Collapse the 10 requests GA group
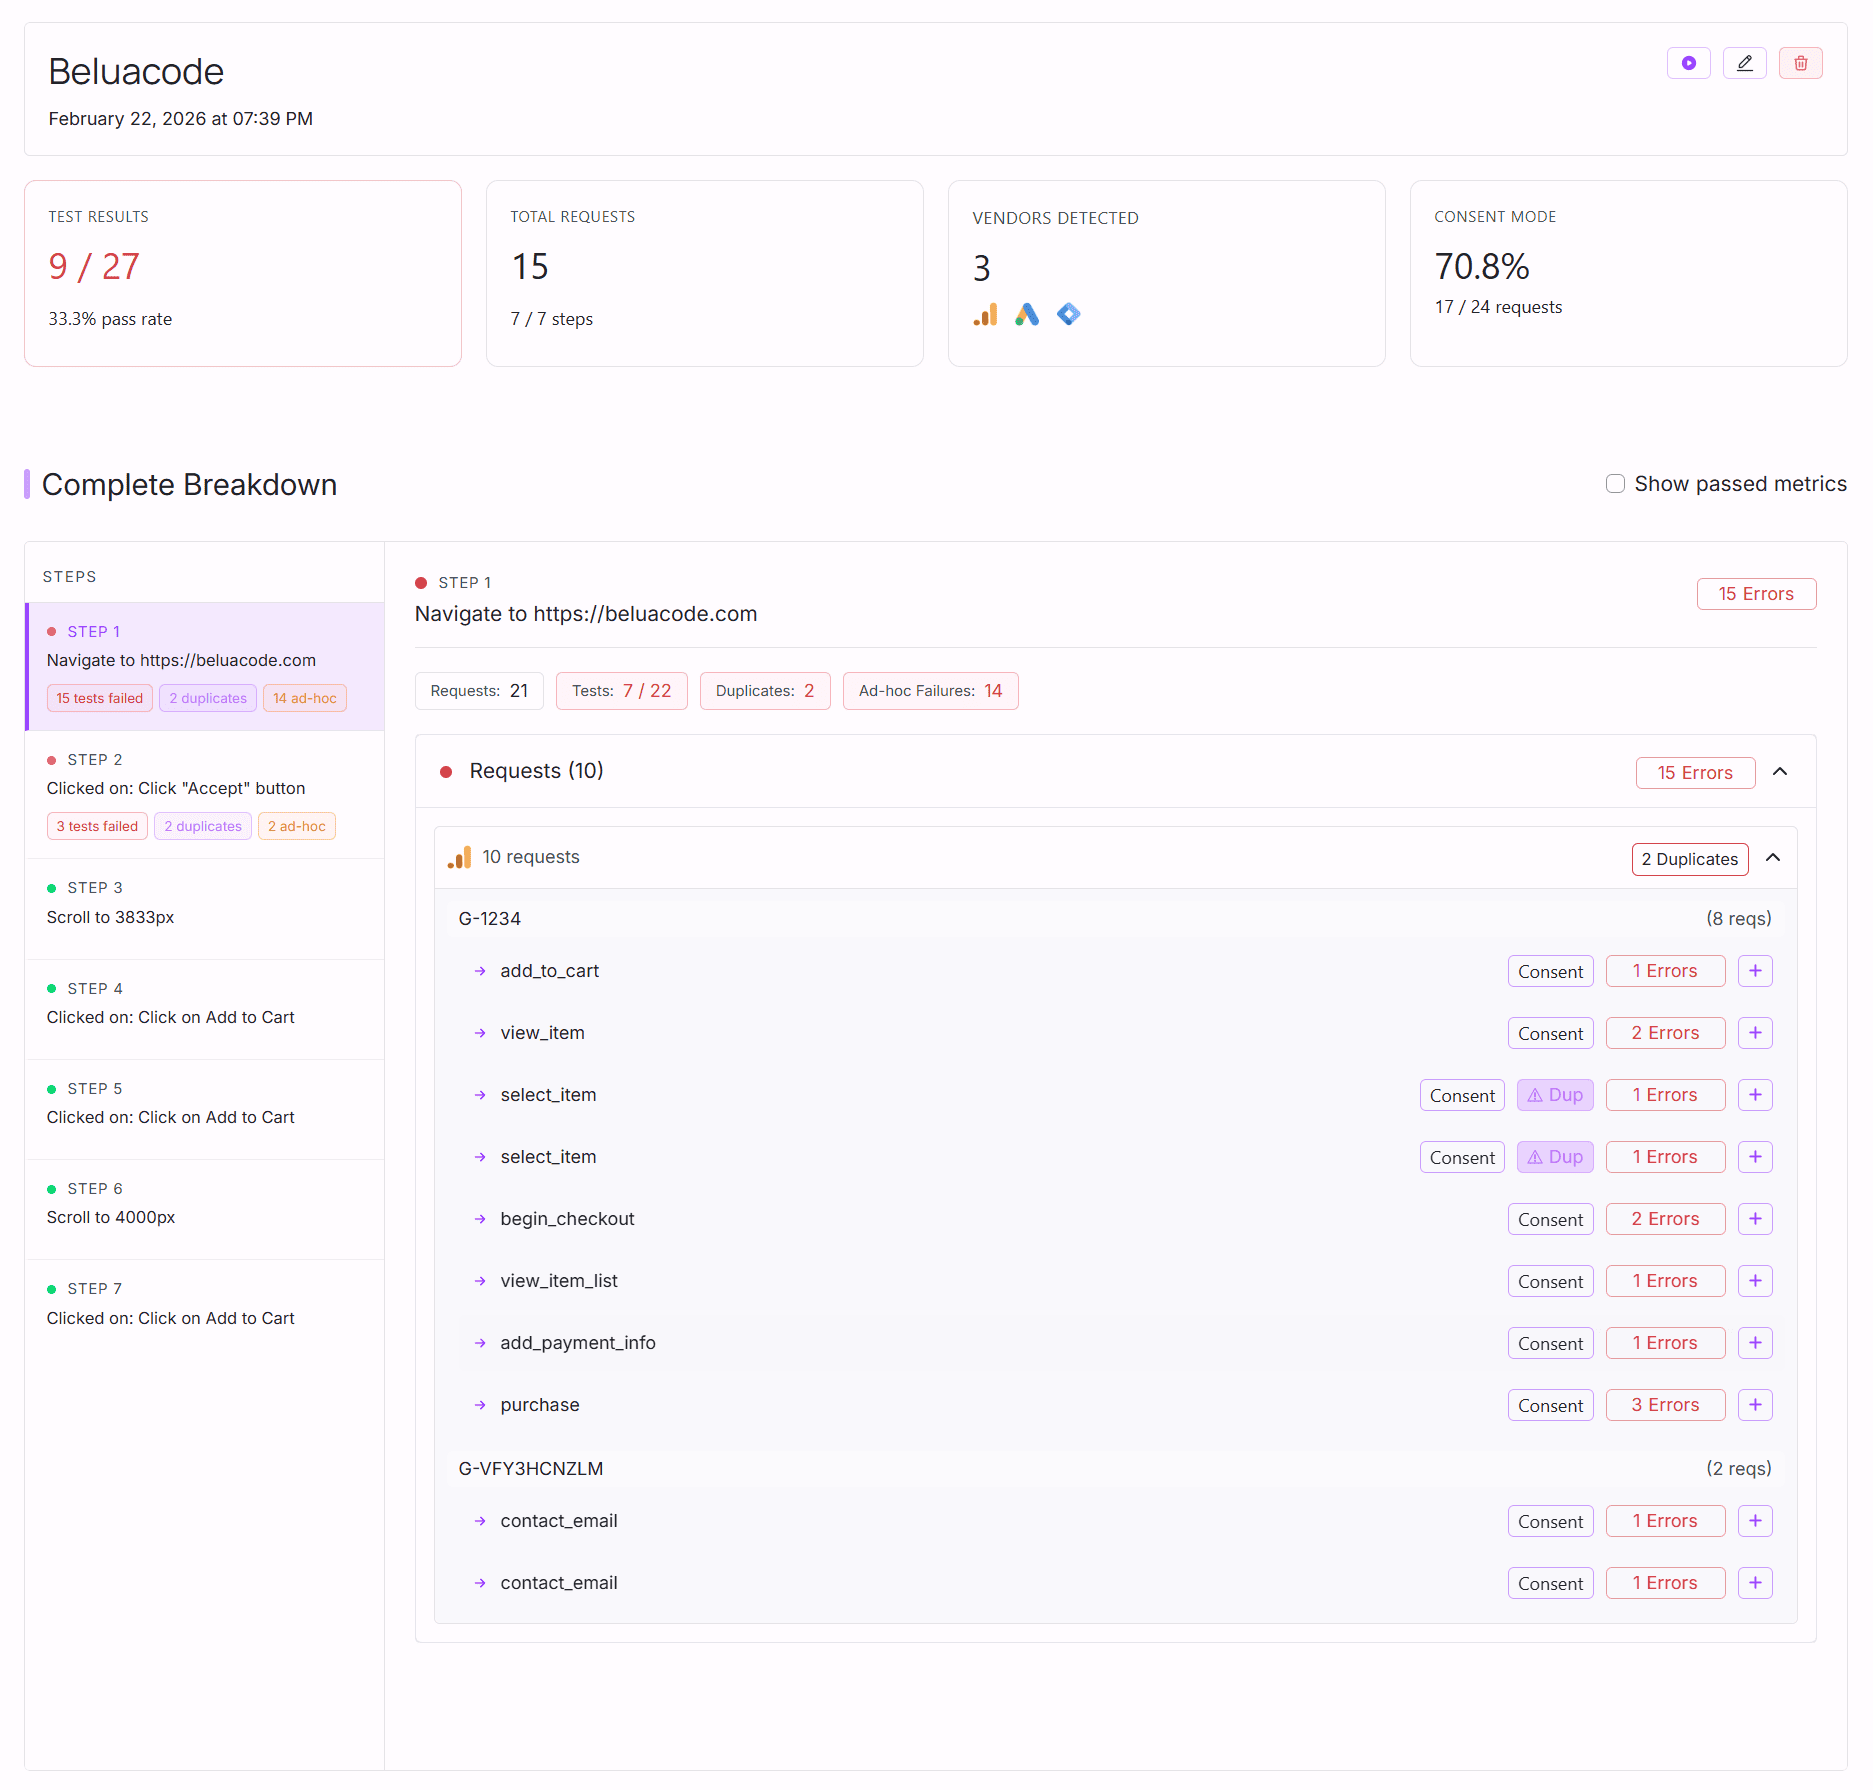Image resolution: width=1873 pixels, height=1790 pixels. (1774, 857)
